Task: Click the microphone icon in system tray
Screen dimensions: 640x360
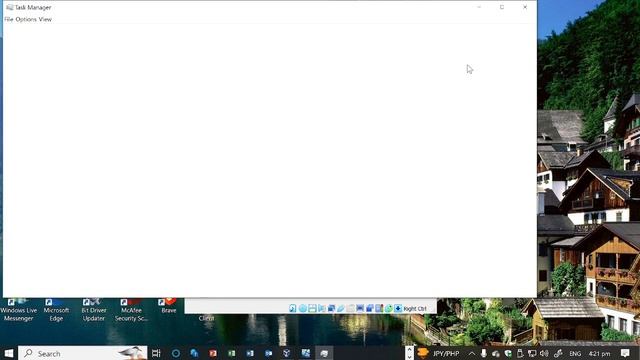Action: (484, 353)
